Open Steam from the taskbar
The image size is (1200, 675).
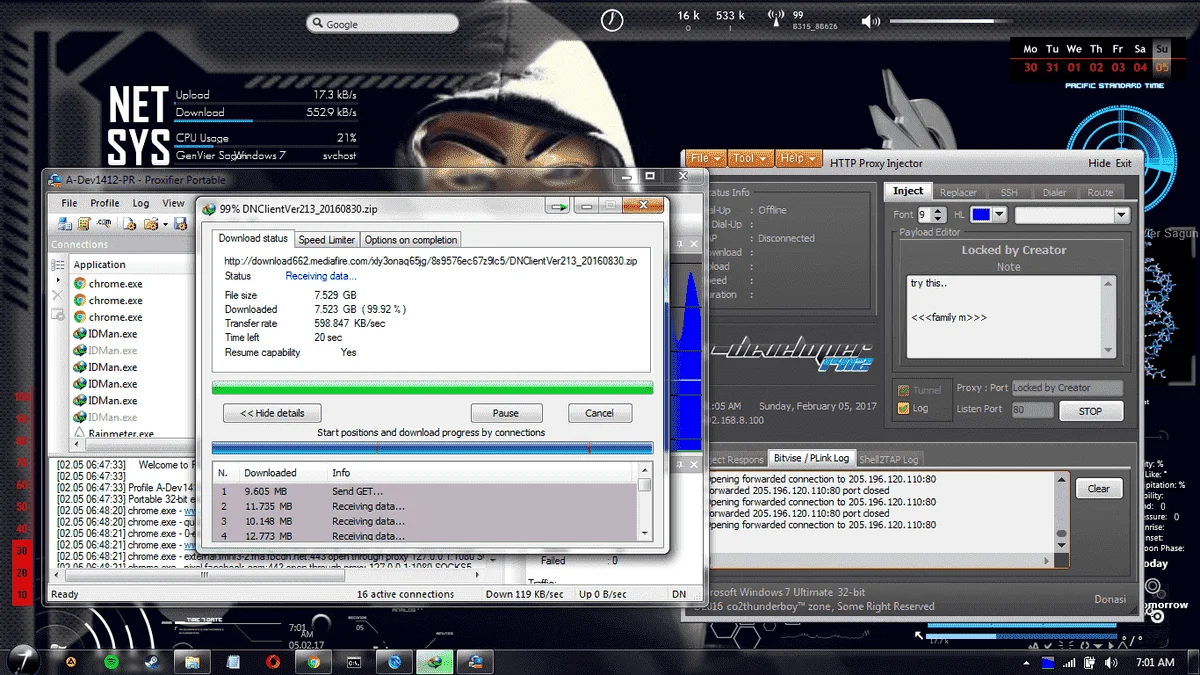pos(151,662)
